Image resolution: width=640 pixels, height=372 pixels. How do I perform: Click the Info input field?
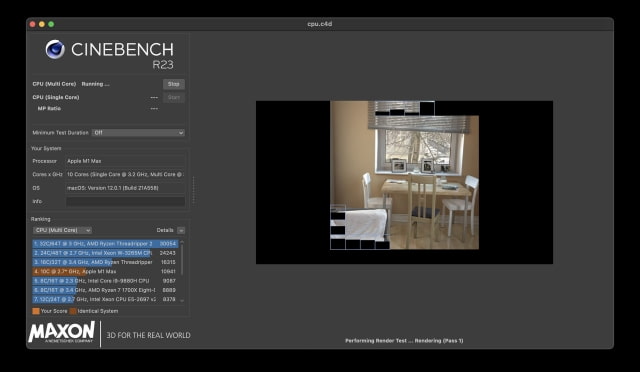(125, 201)
